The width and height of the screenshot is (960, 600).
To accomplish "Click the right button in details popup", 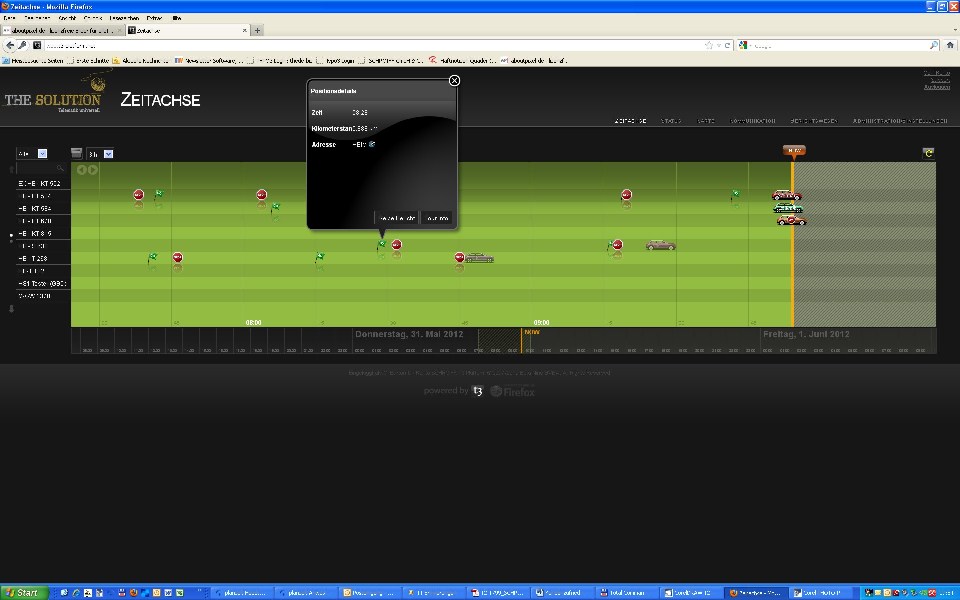I will 436,217.
